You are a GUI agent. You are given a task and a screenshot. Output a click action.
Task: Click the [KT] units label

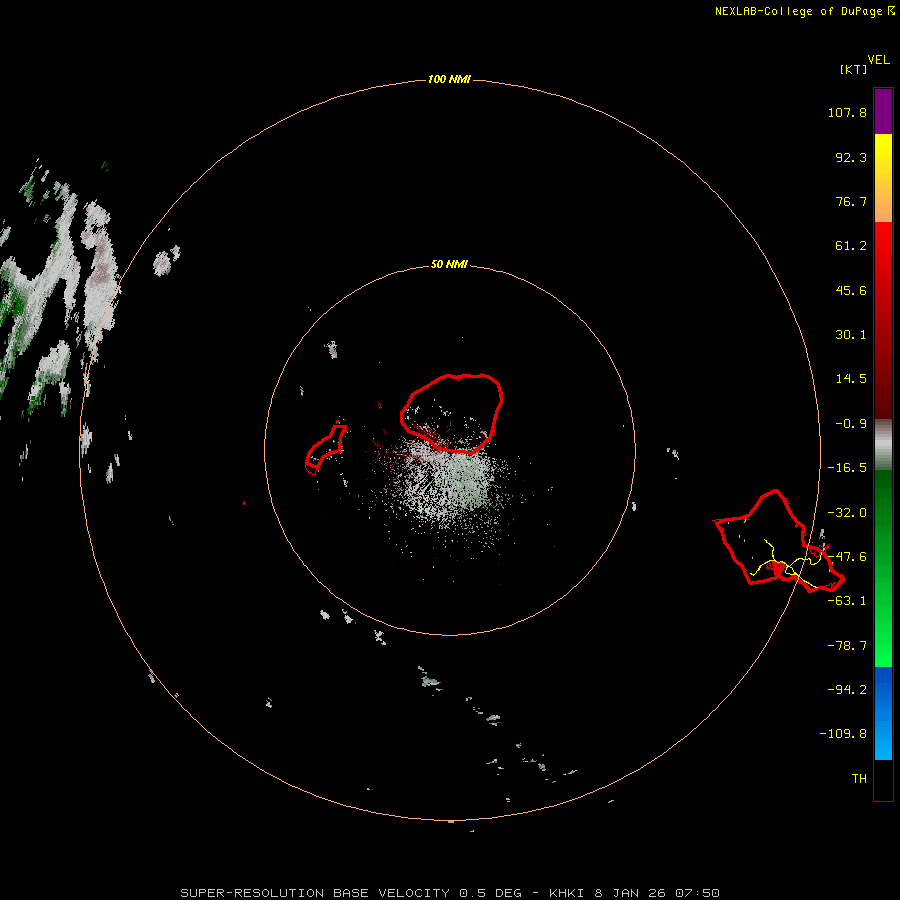(x=853, y=69)
